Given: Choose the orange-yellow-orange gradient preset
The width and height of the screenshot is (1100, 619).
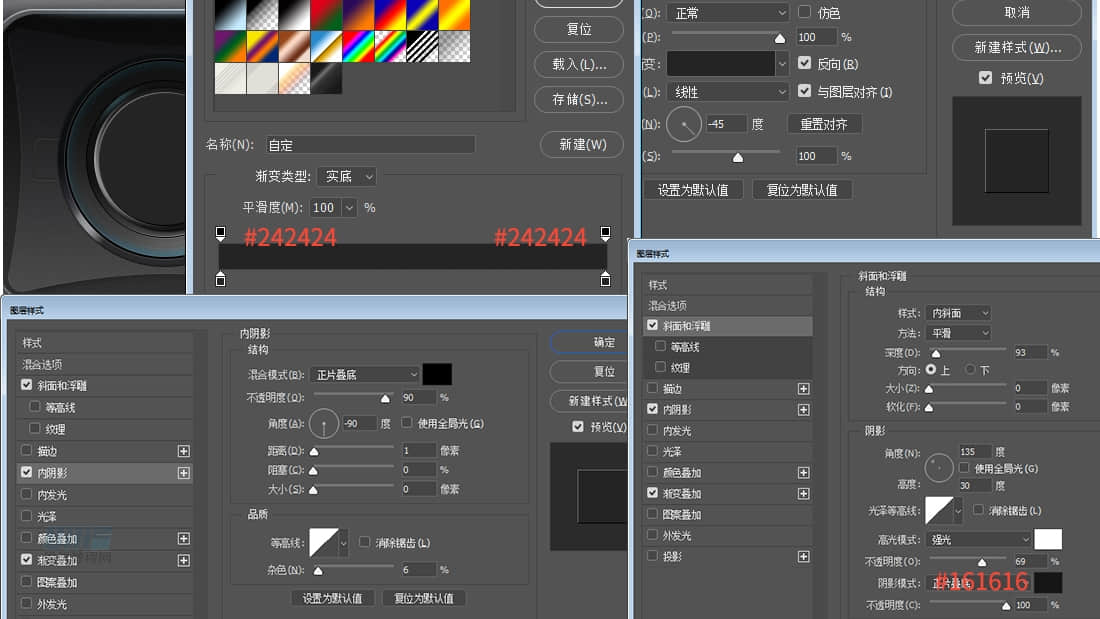Looking at the screenshot, I should [x=454, y=15].
